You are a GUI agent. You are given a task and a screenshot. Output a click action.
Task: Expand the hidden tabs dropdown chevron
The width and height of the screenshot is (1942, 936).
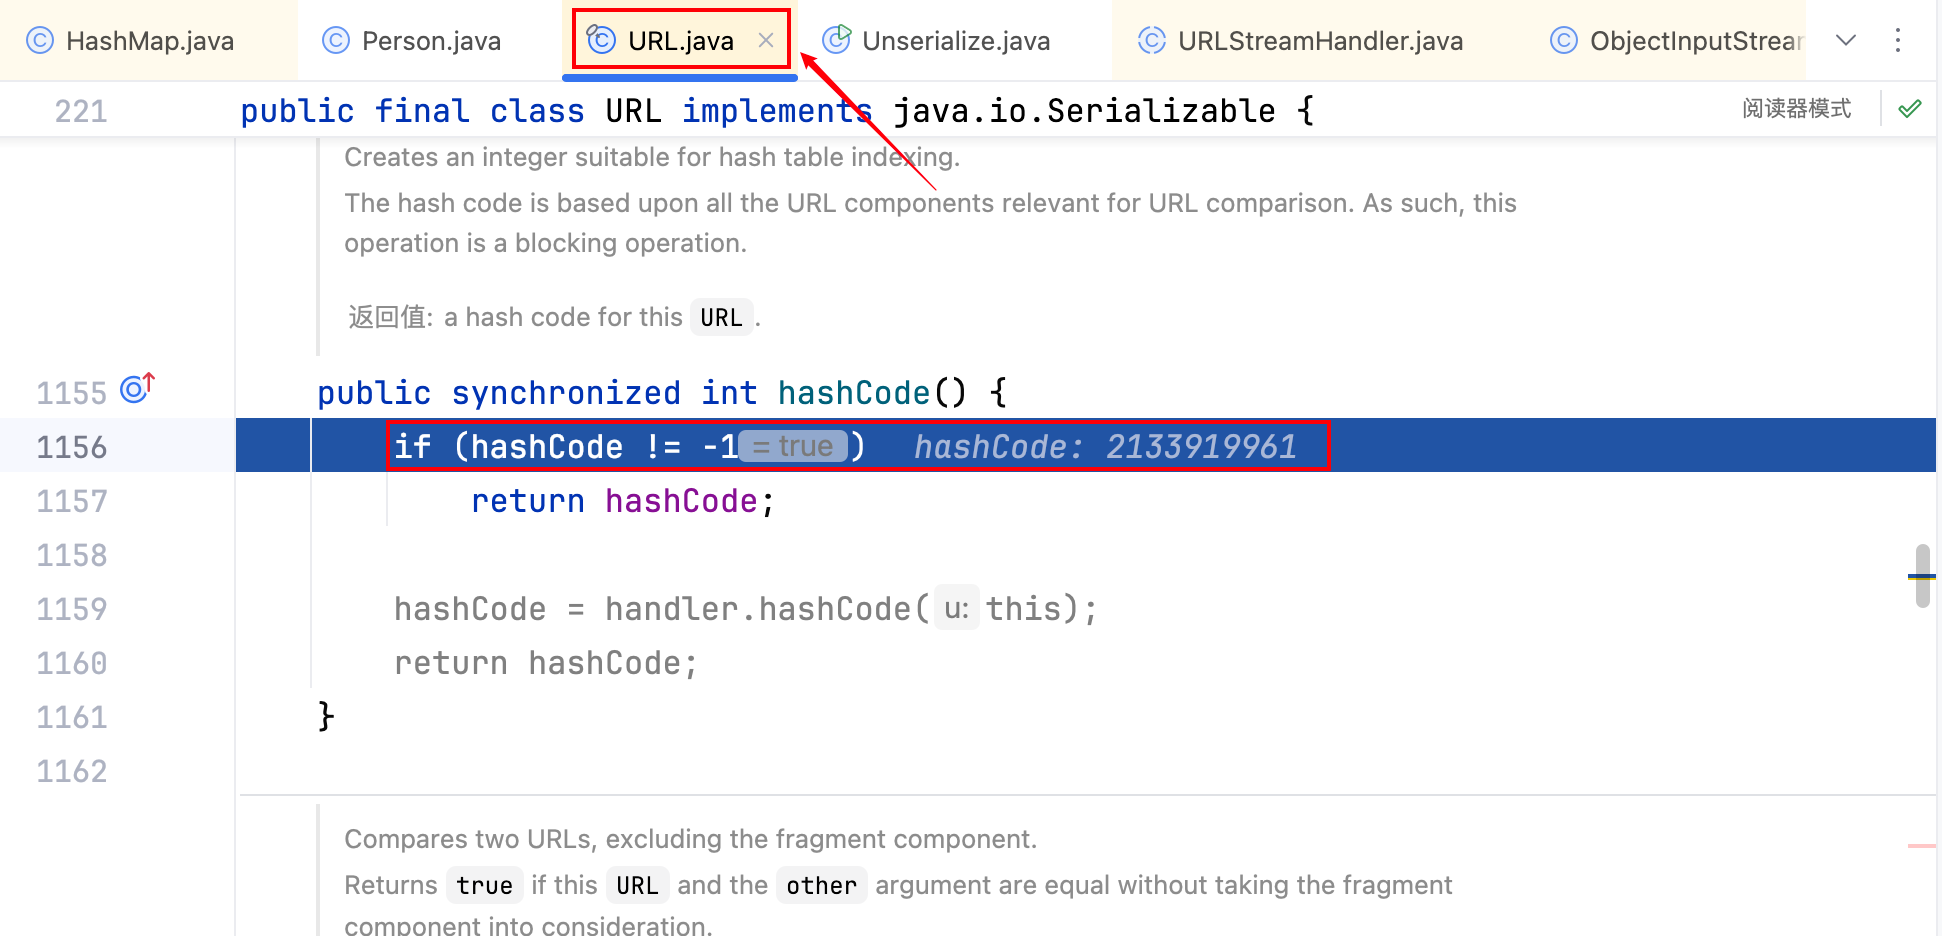coord(1846,41)
